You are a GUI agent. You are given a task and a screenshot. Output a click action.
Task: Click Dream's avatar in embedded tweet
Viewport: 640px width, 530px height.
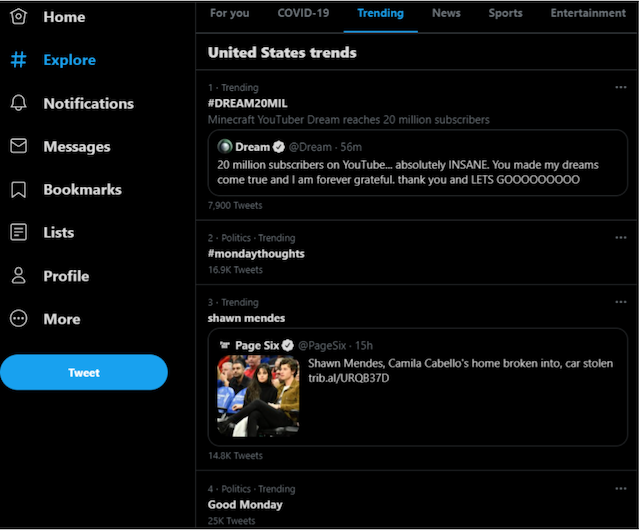coord(224,147)
